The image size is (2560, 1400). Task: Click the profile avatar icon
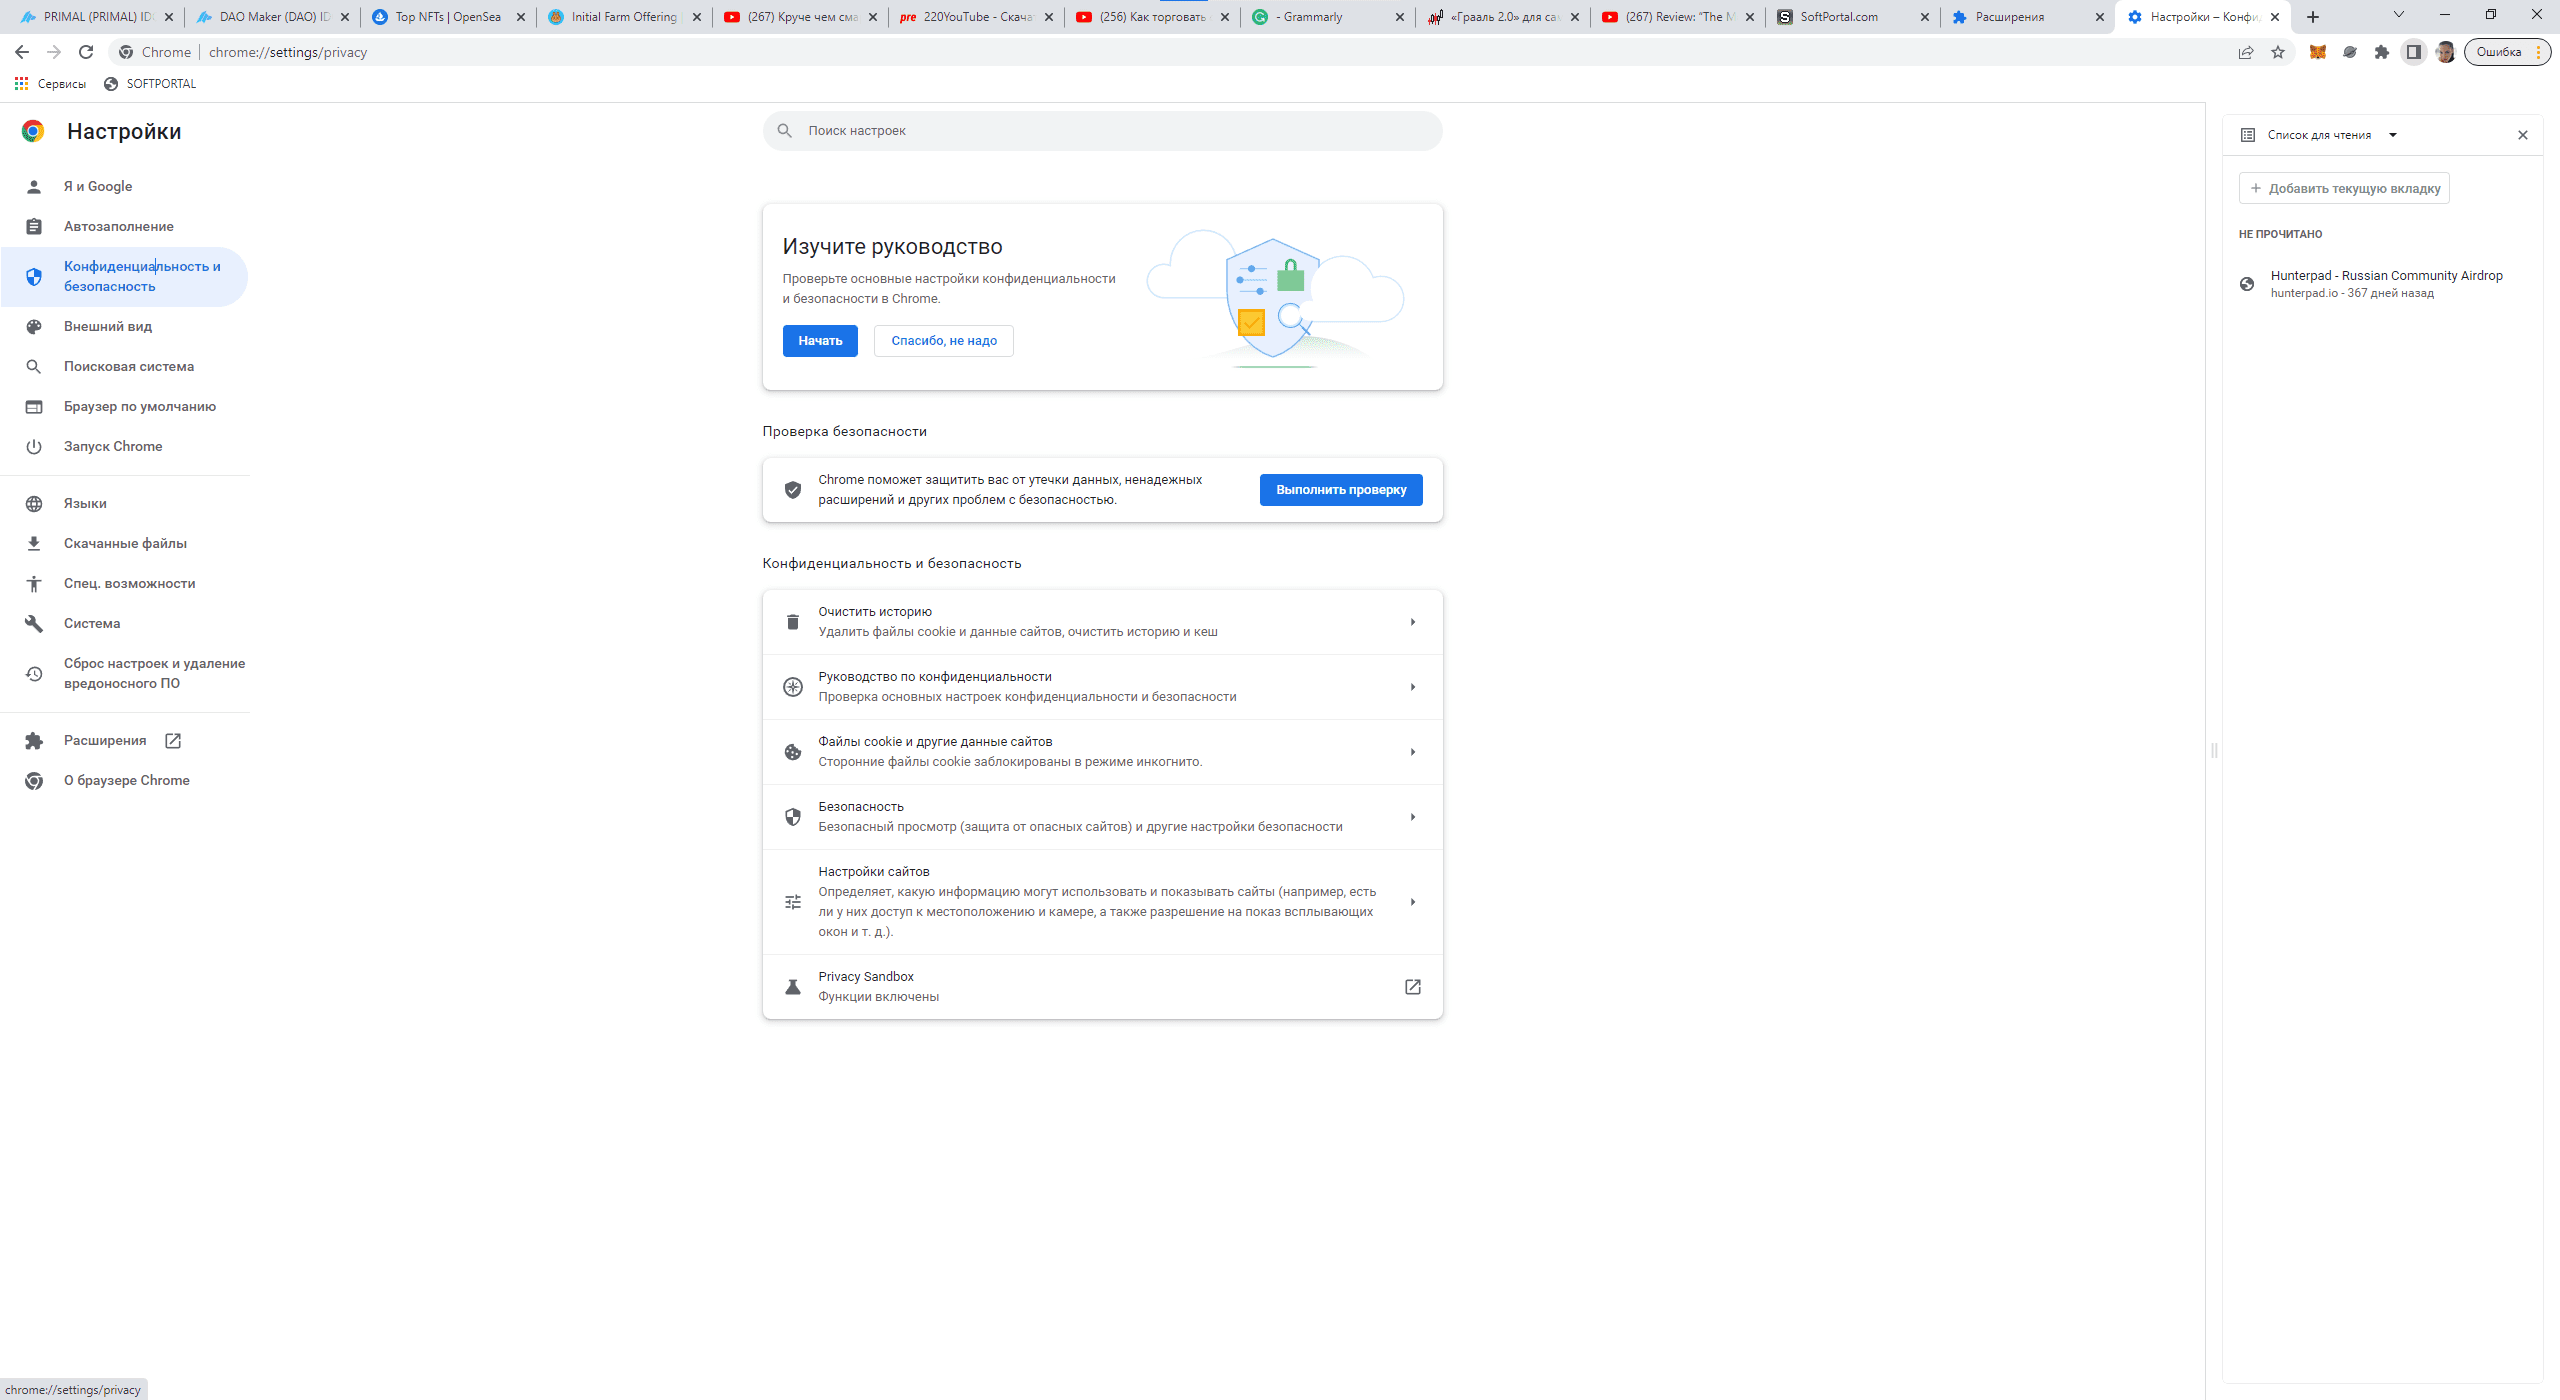click(2446, 52)
